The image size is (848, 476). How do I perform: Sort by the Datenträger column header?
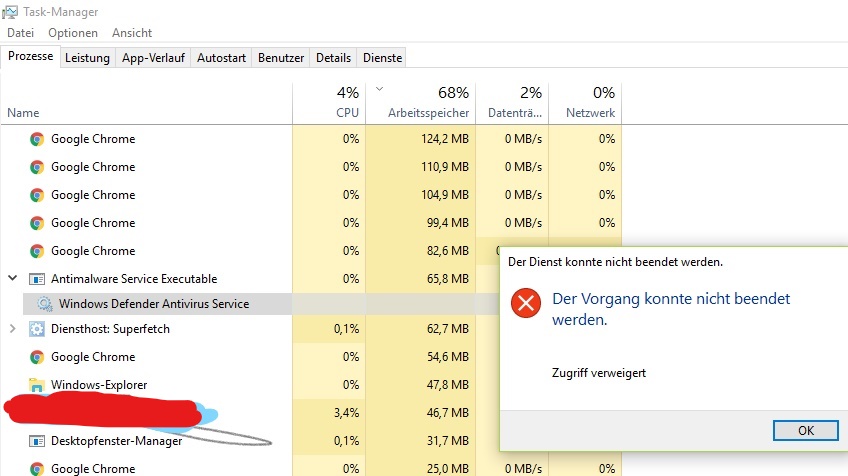512,104
